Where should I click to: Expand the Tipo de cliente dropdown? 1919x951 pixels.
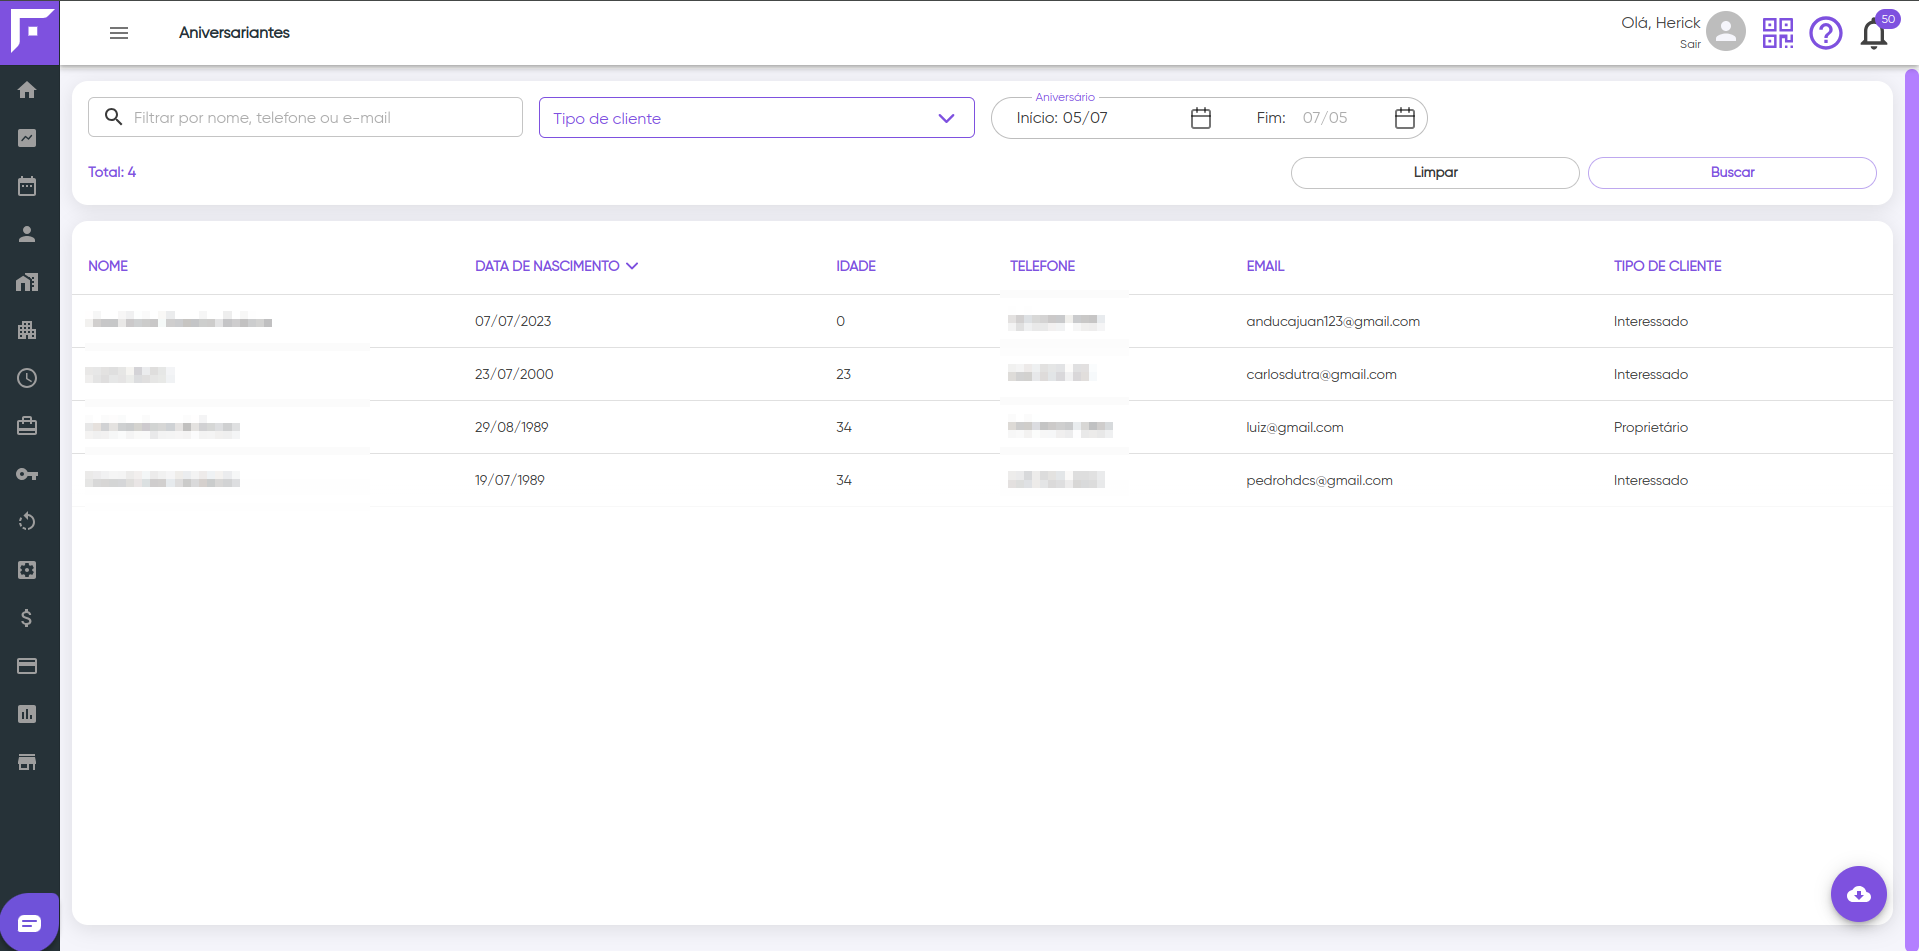(x=757, y=118)
